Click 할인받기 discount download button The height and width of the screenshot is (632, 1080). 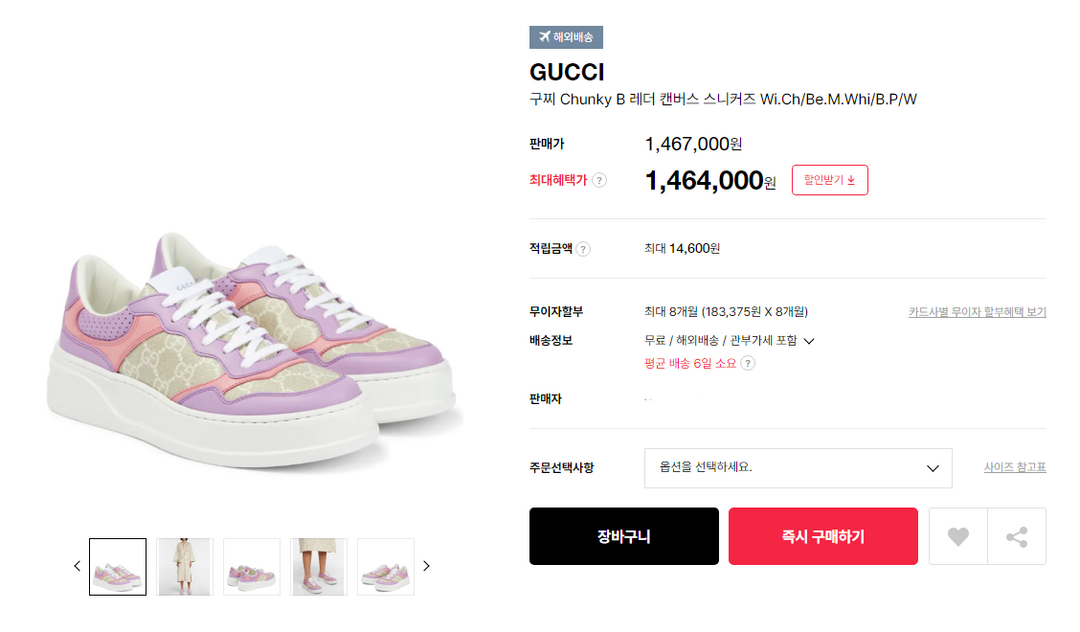coord(829,180)
